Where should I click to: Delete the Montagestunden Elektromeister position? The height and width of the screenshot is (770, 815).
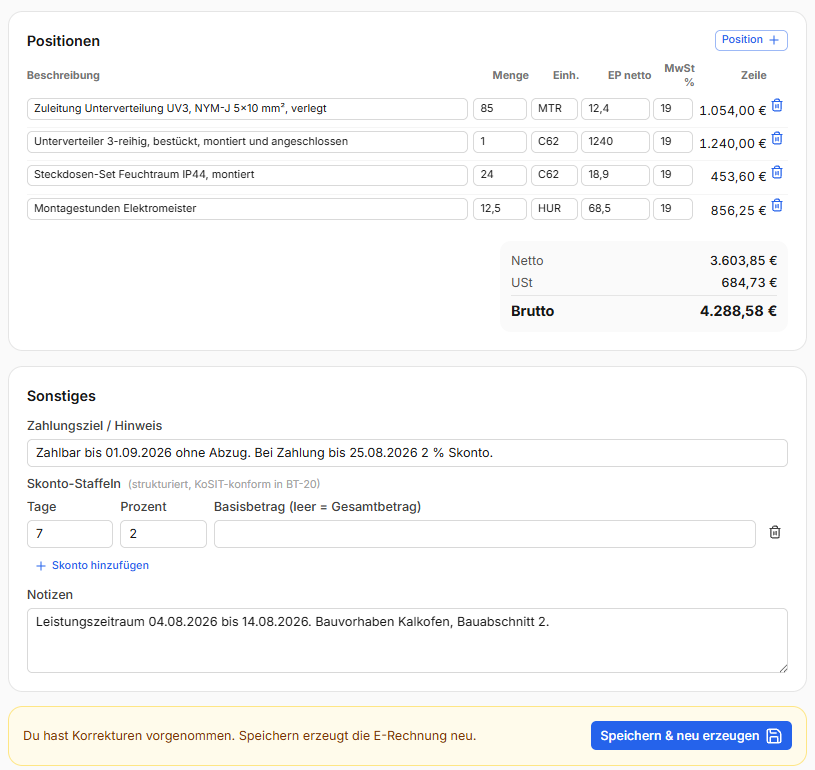pos(777,206)
